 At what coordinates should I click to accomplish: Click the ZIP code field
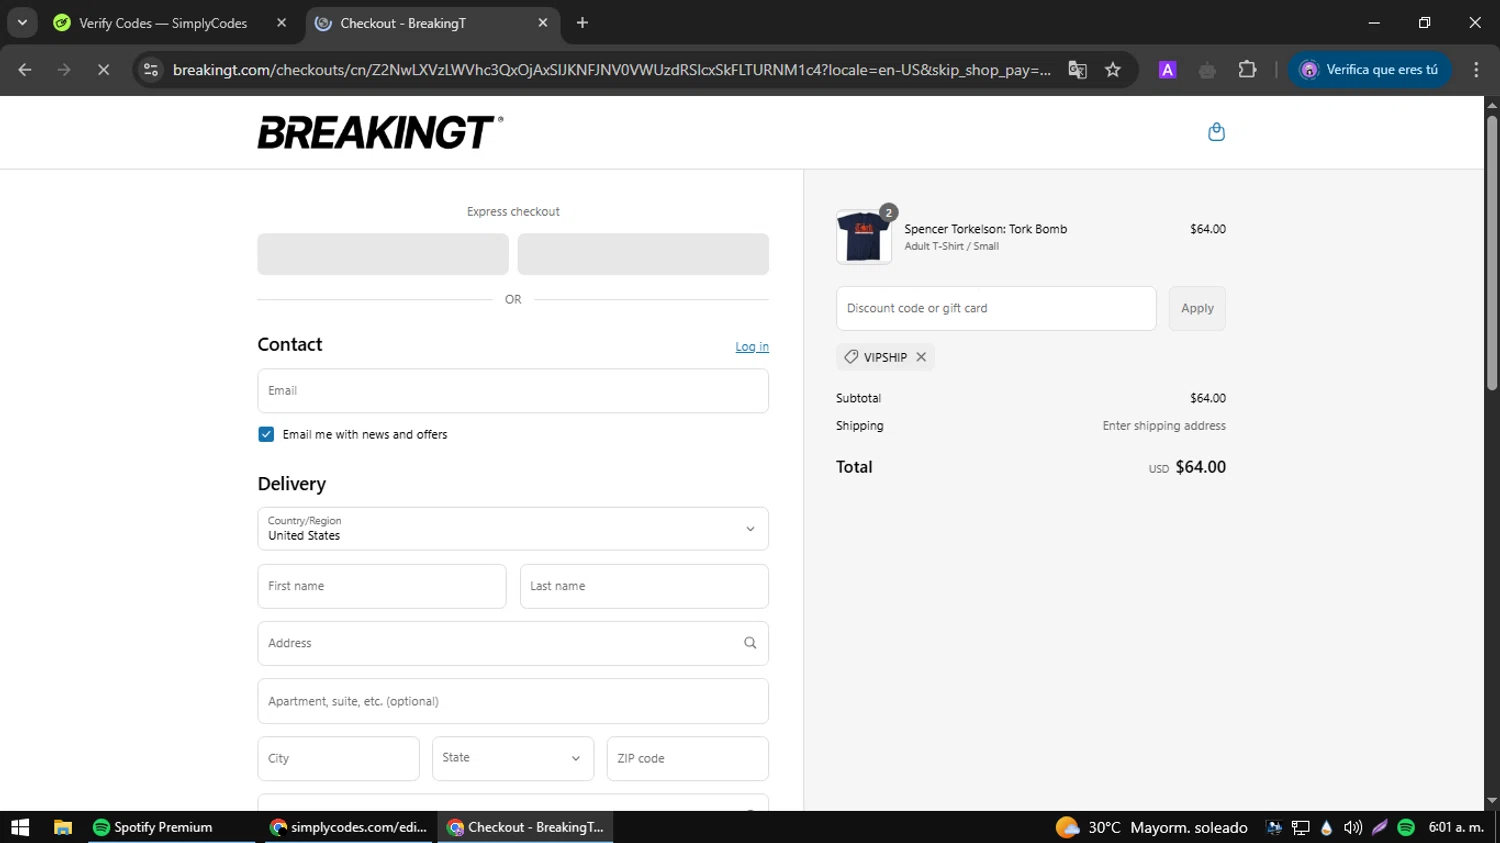point(688,758)
